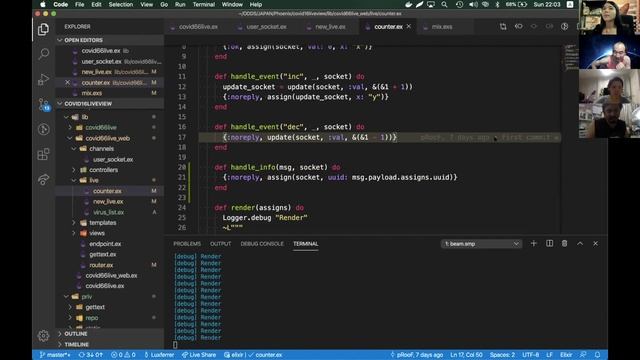
Task: Open the Selection menu
Action: (120, 4)
